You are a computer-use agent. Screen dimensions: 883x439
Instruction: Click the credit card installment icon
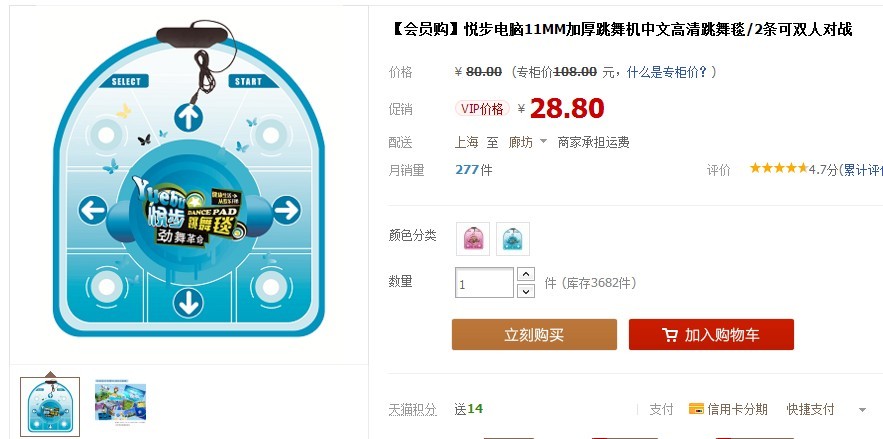(696, 409)
